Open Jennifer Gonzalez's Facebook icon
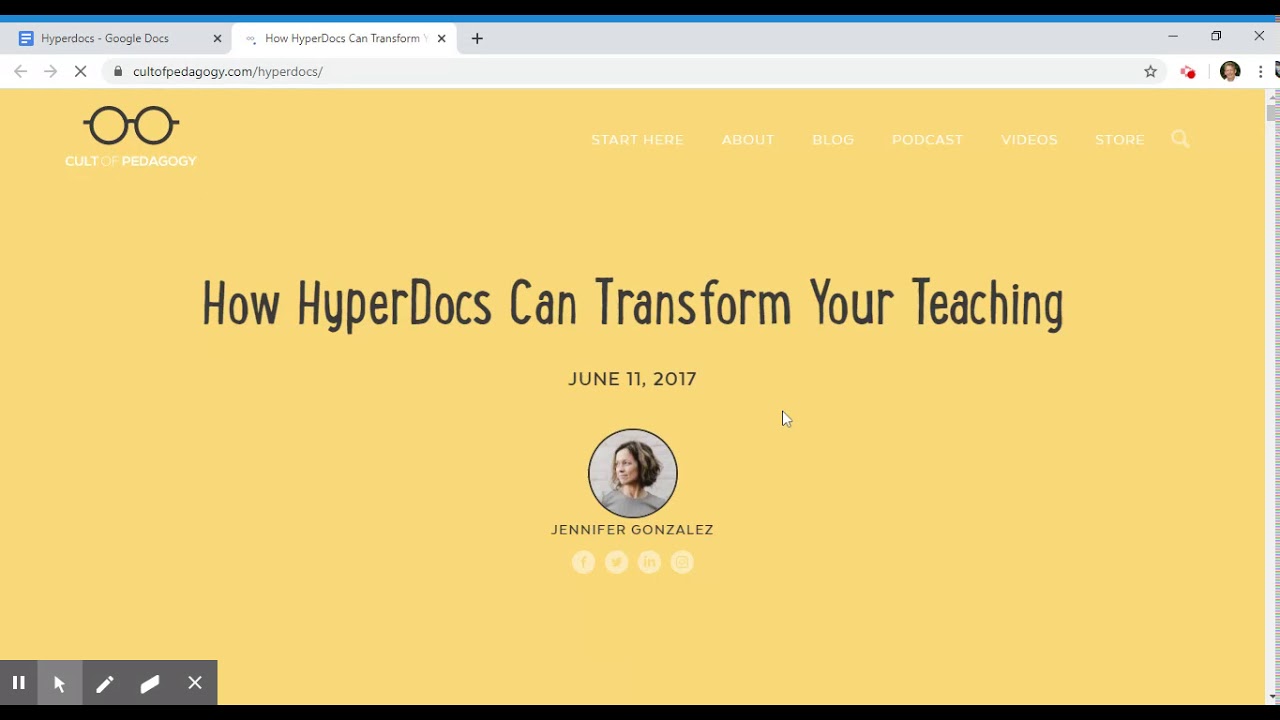The width and height of the screenshot is (1280, 720). point(584,563)
